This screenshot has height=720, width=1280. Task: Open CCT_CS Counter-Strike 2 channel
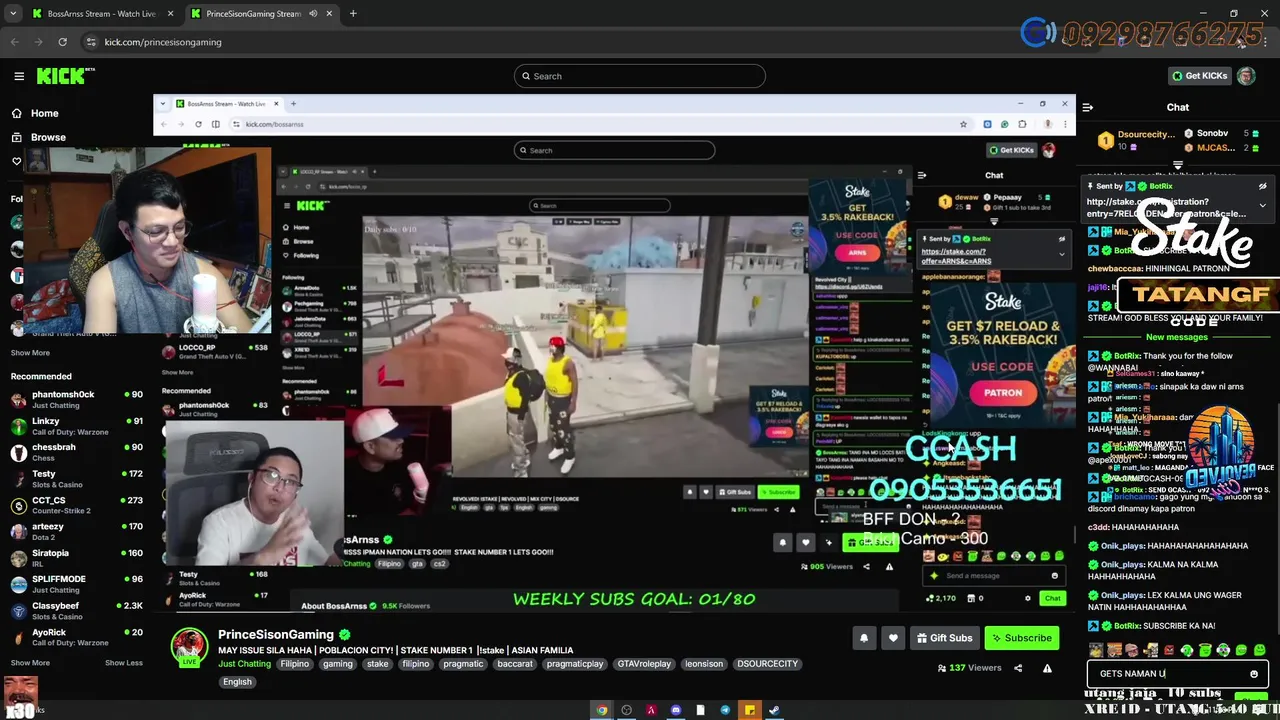click(77, 505)
